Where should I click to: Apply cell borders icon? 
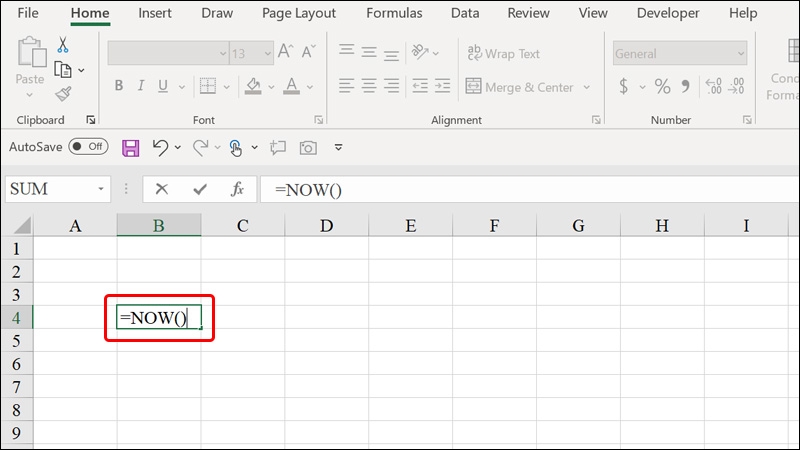(208, 86)
